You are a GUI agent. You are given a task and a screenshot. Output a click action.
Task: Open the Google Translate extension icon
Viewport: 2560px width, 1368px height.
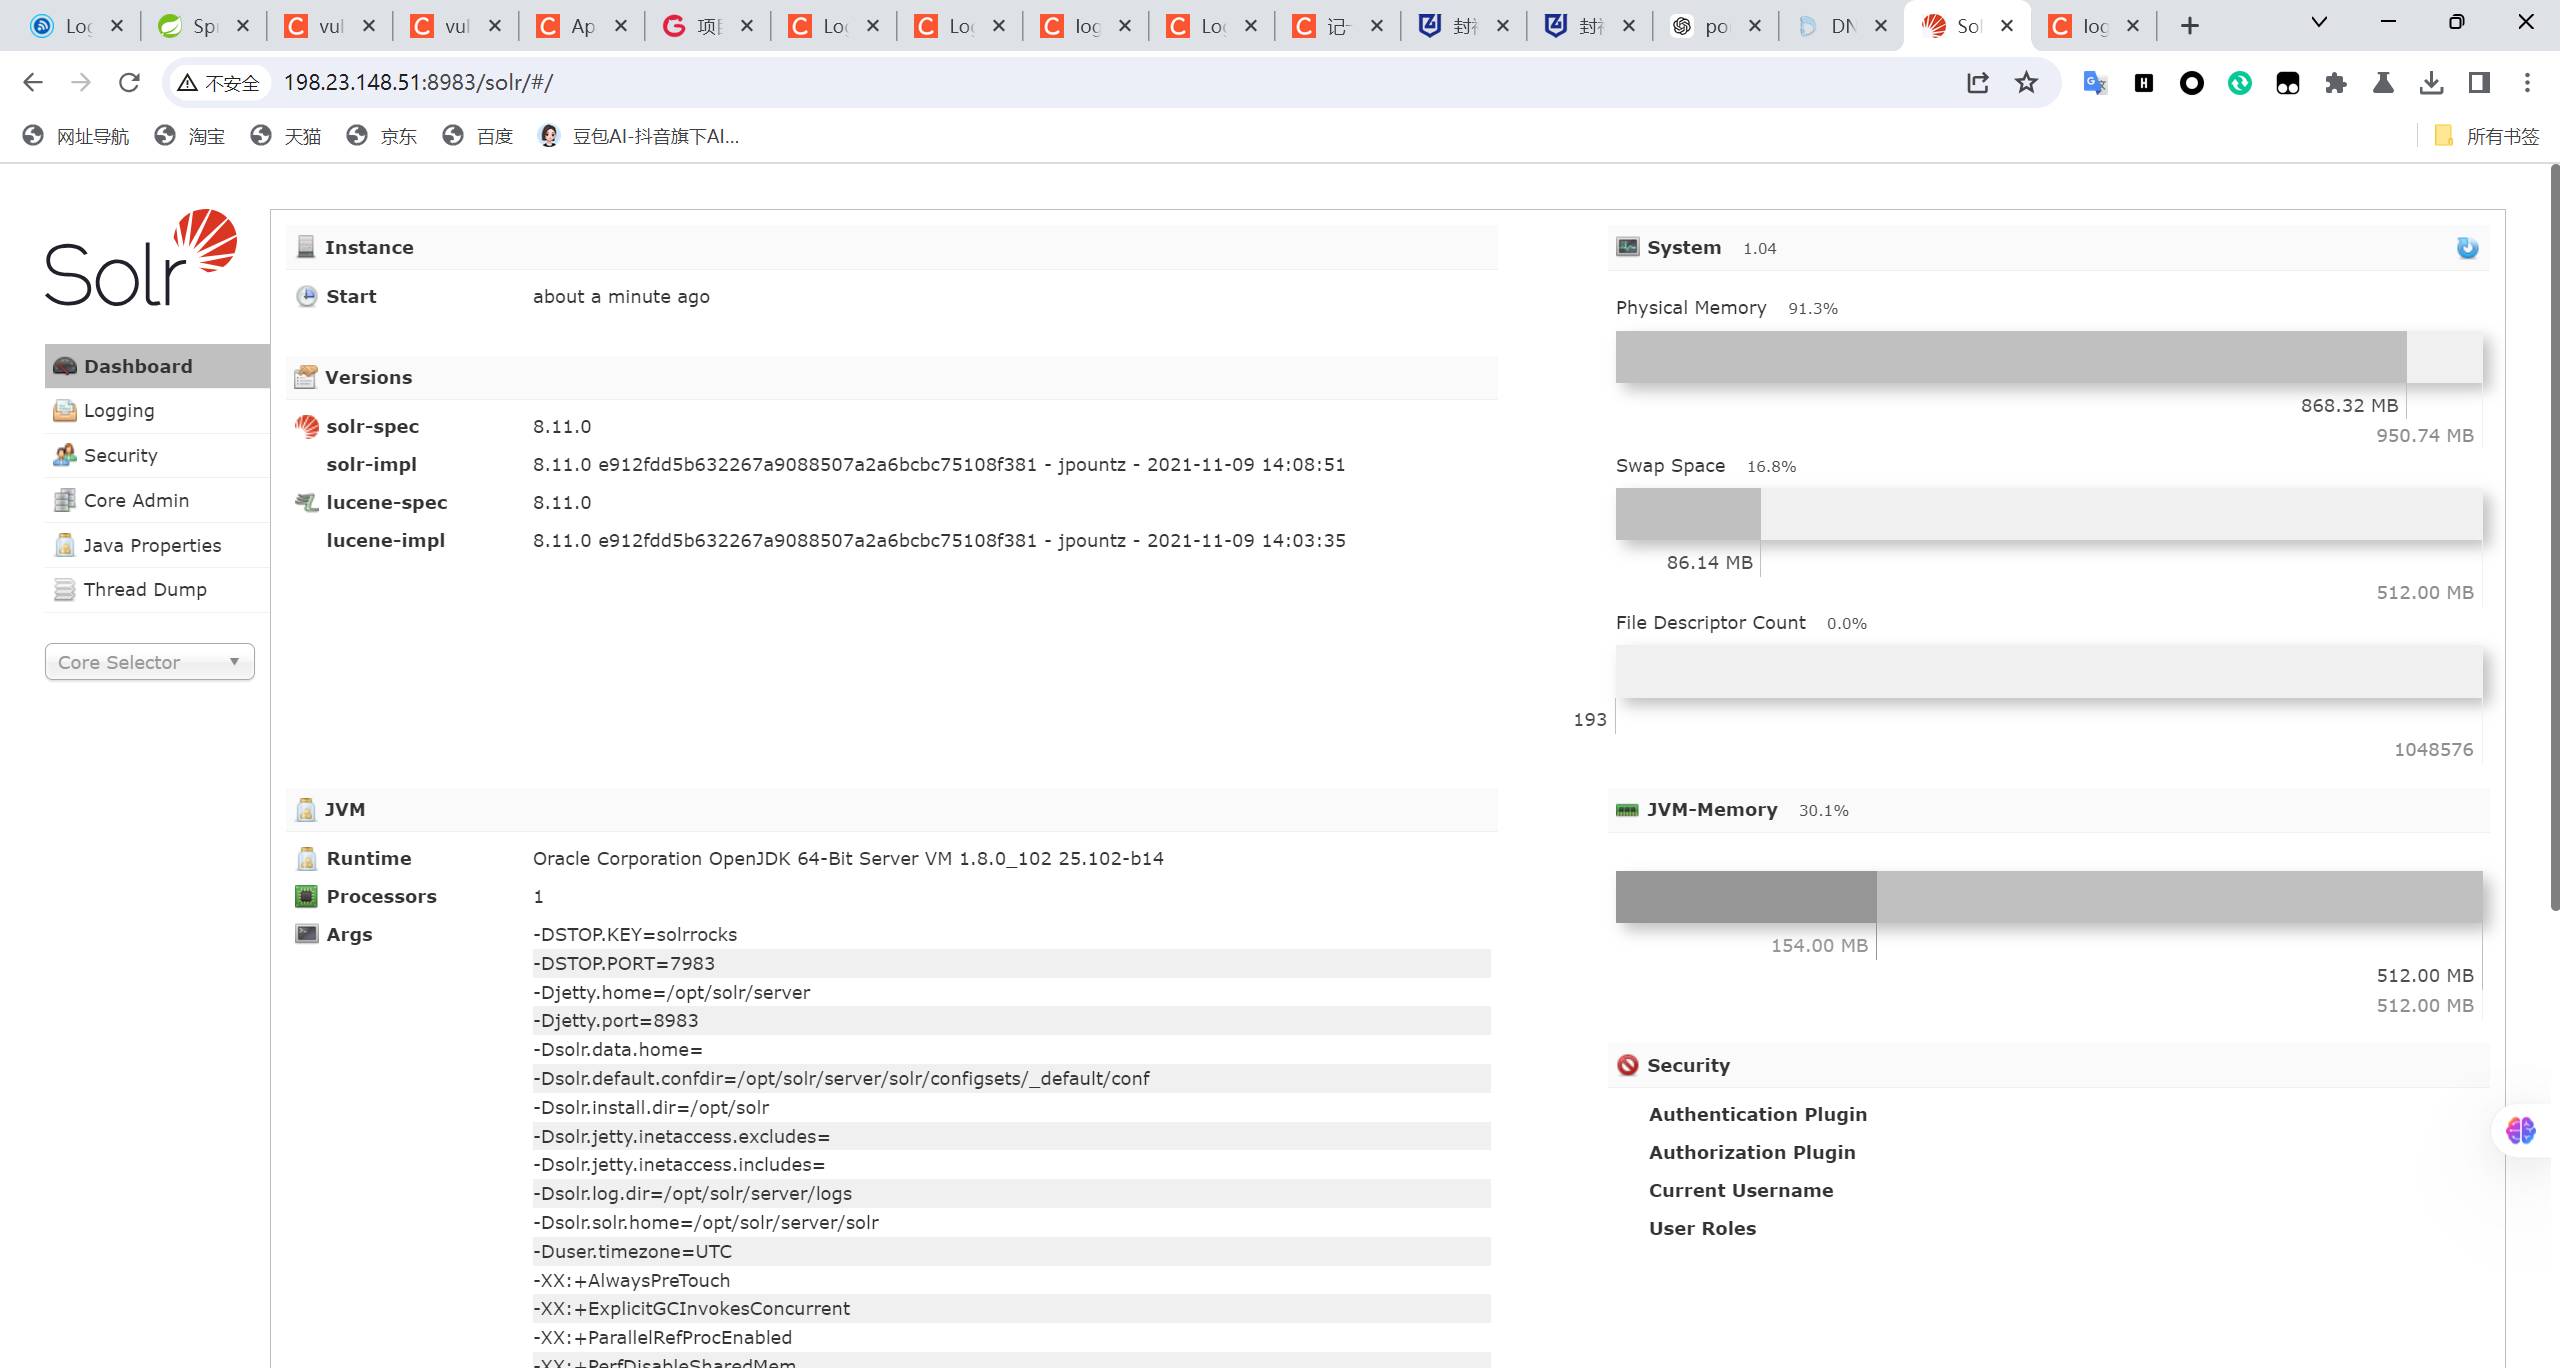tap(2095, 83)
